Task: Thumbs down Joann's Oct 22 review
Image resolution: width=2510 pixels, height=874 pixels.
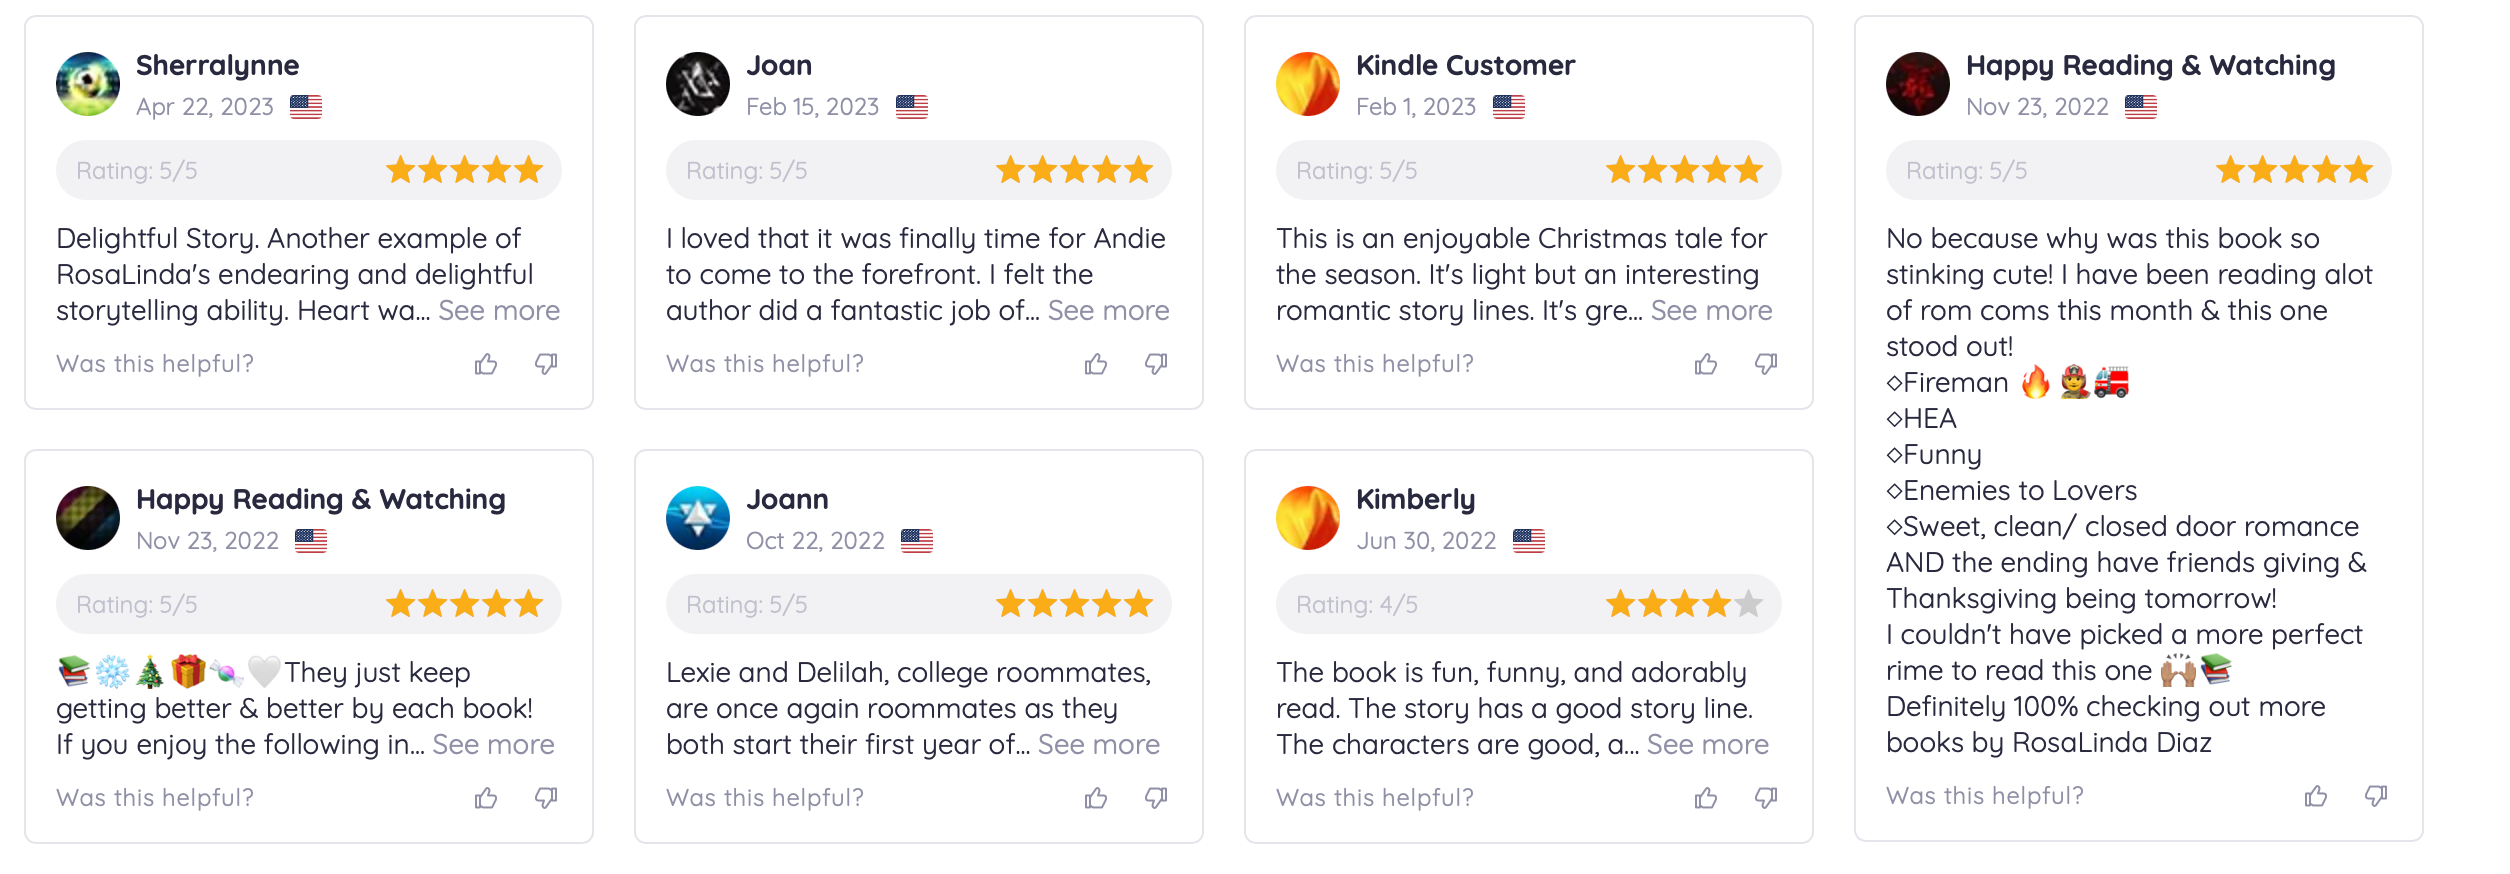Action: (x=1156, y=798)
